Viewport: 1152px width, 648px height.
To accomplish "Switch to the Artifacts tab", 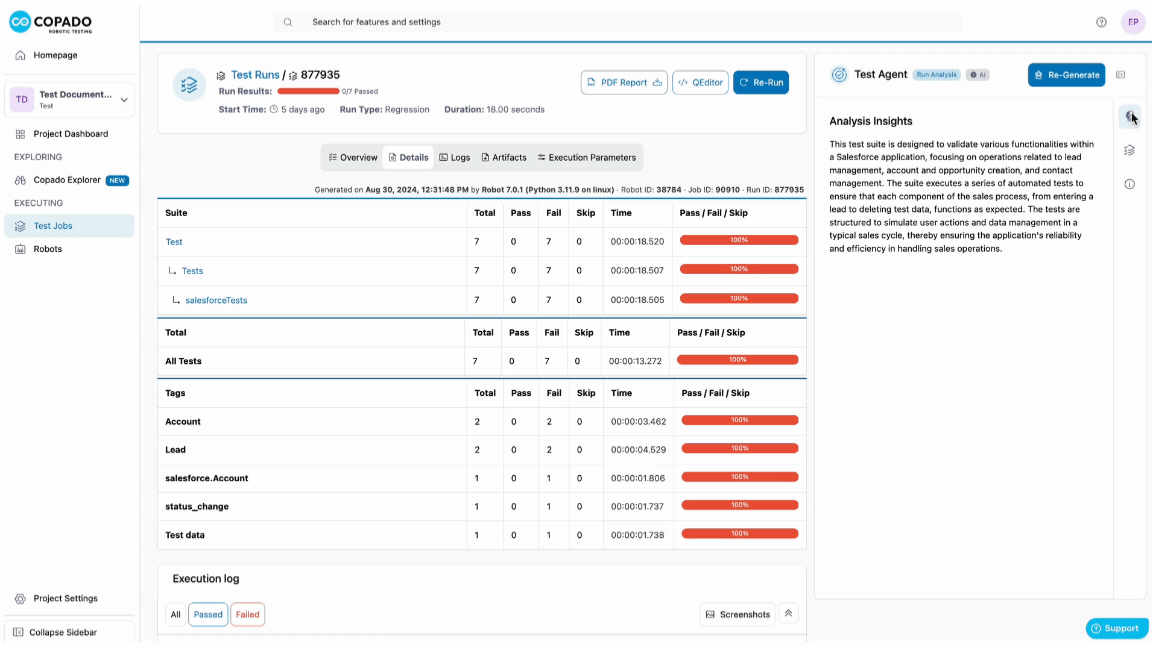I will click(x=503, y=157).
